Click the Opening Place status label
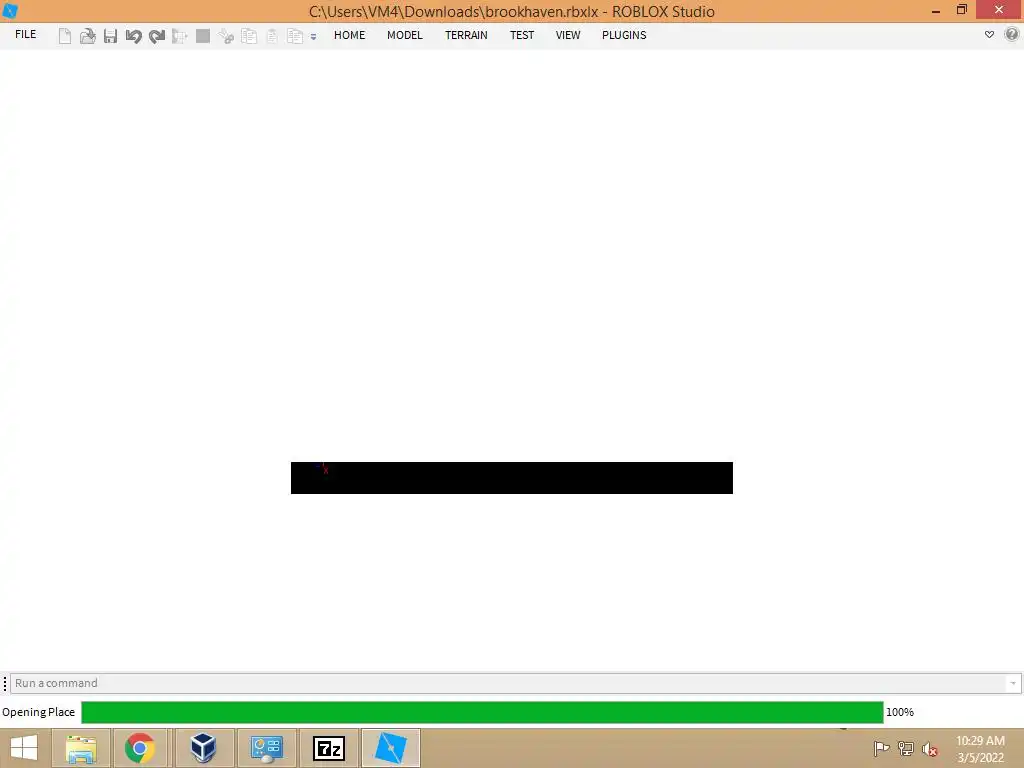 click(x=39, y=712)
